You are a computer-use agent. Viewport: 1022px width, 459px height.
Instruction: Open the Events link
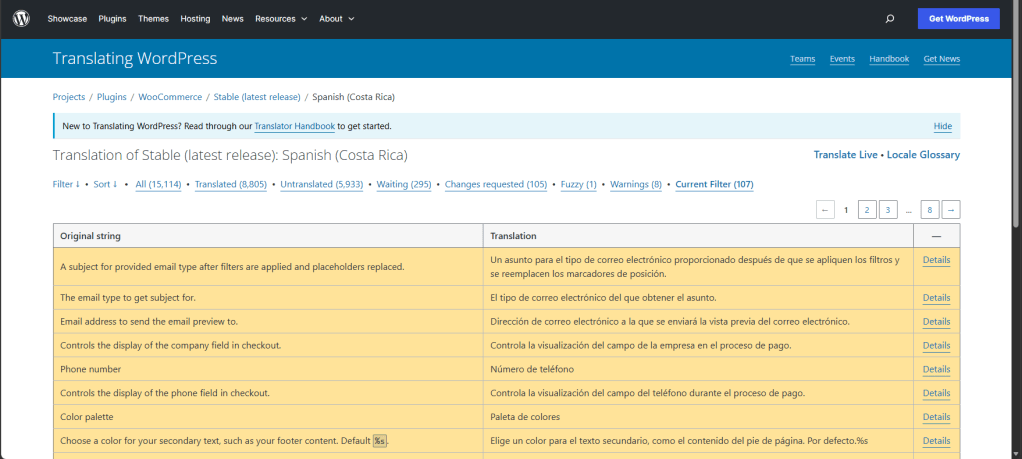(842, 59)
